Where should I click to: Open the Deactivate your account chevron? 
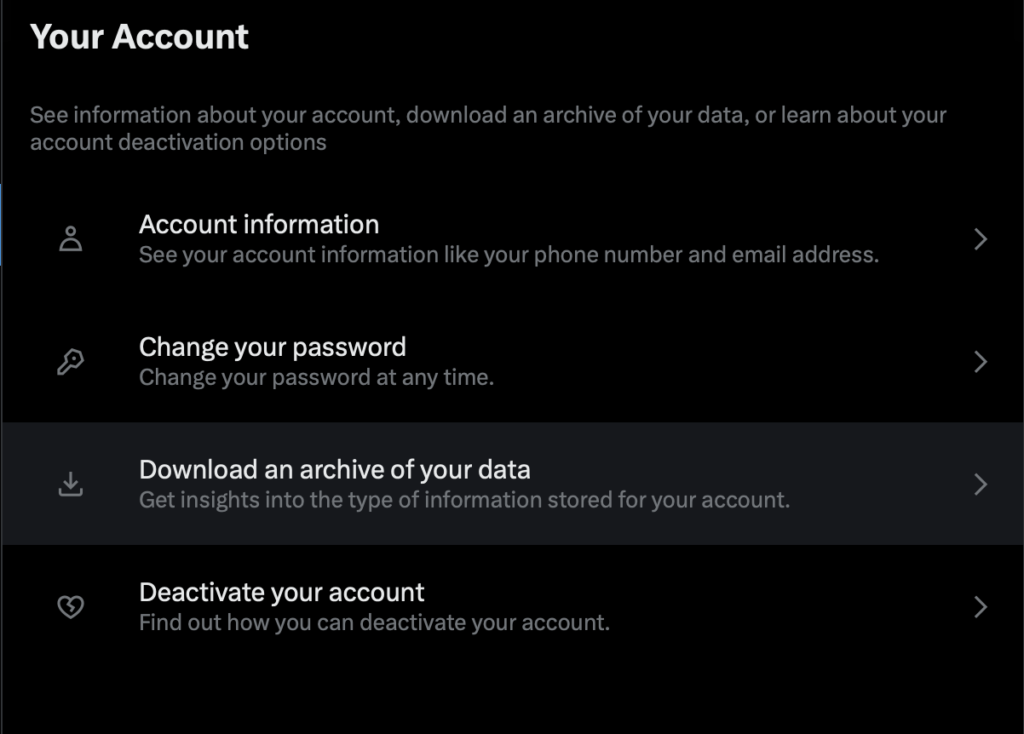pyautogui.click(x=979, y=606)
